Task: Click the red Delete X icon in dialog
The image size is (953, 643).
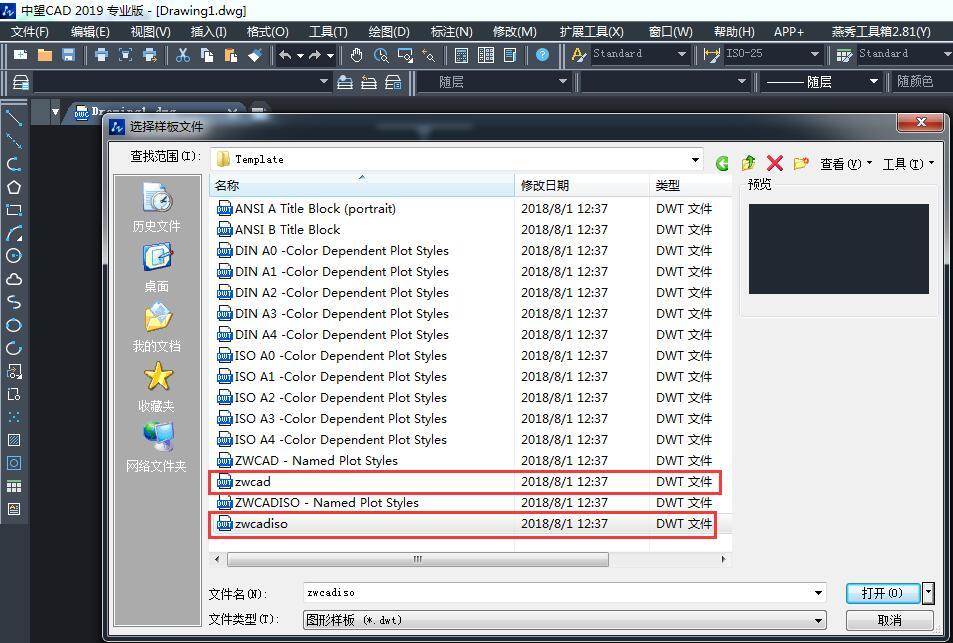Action: (774, 163)
